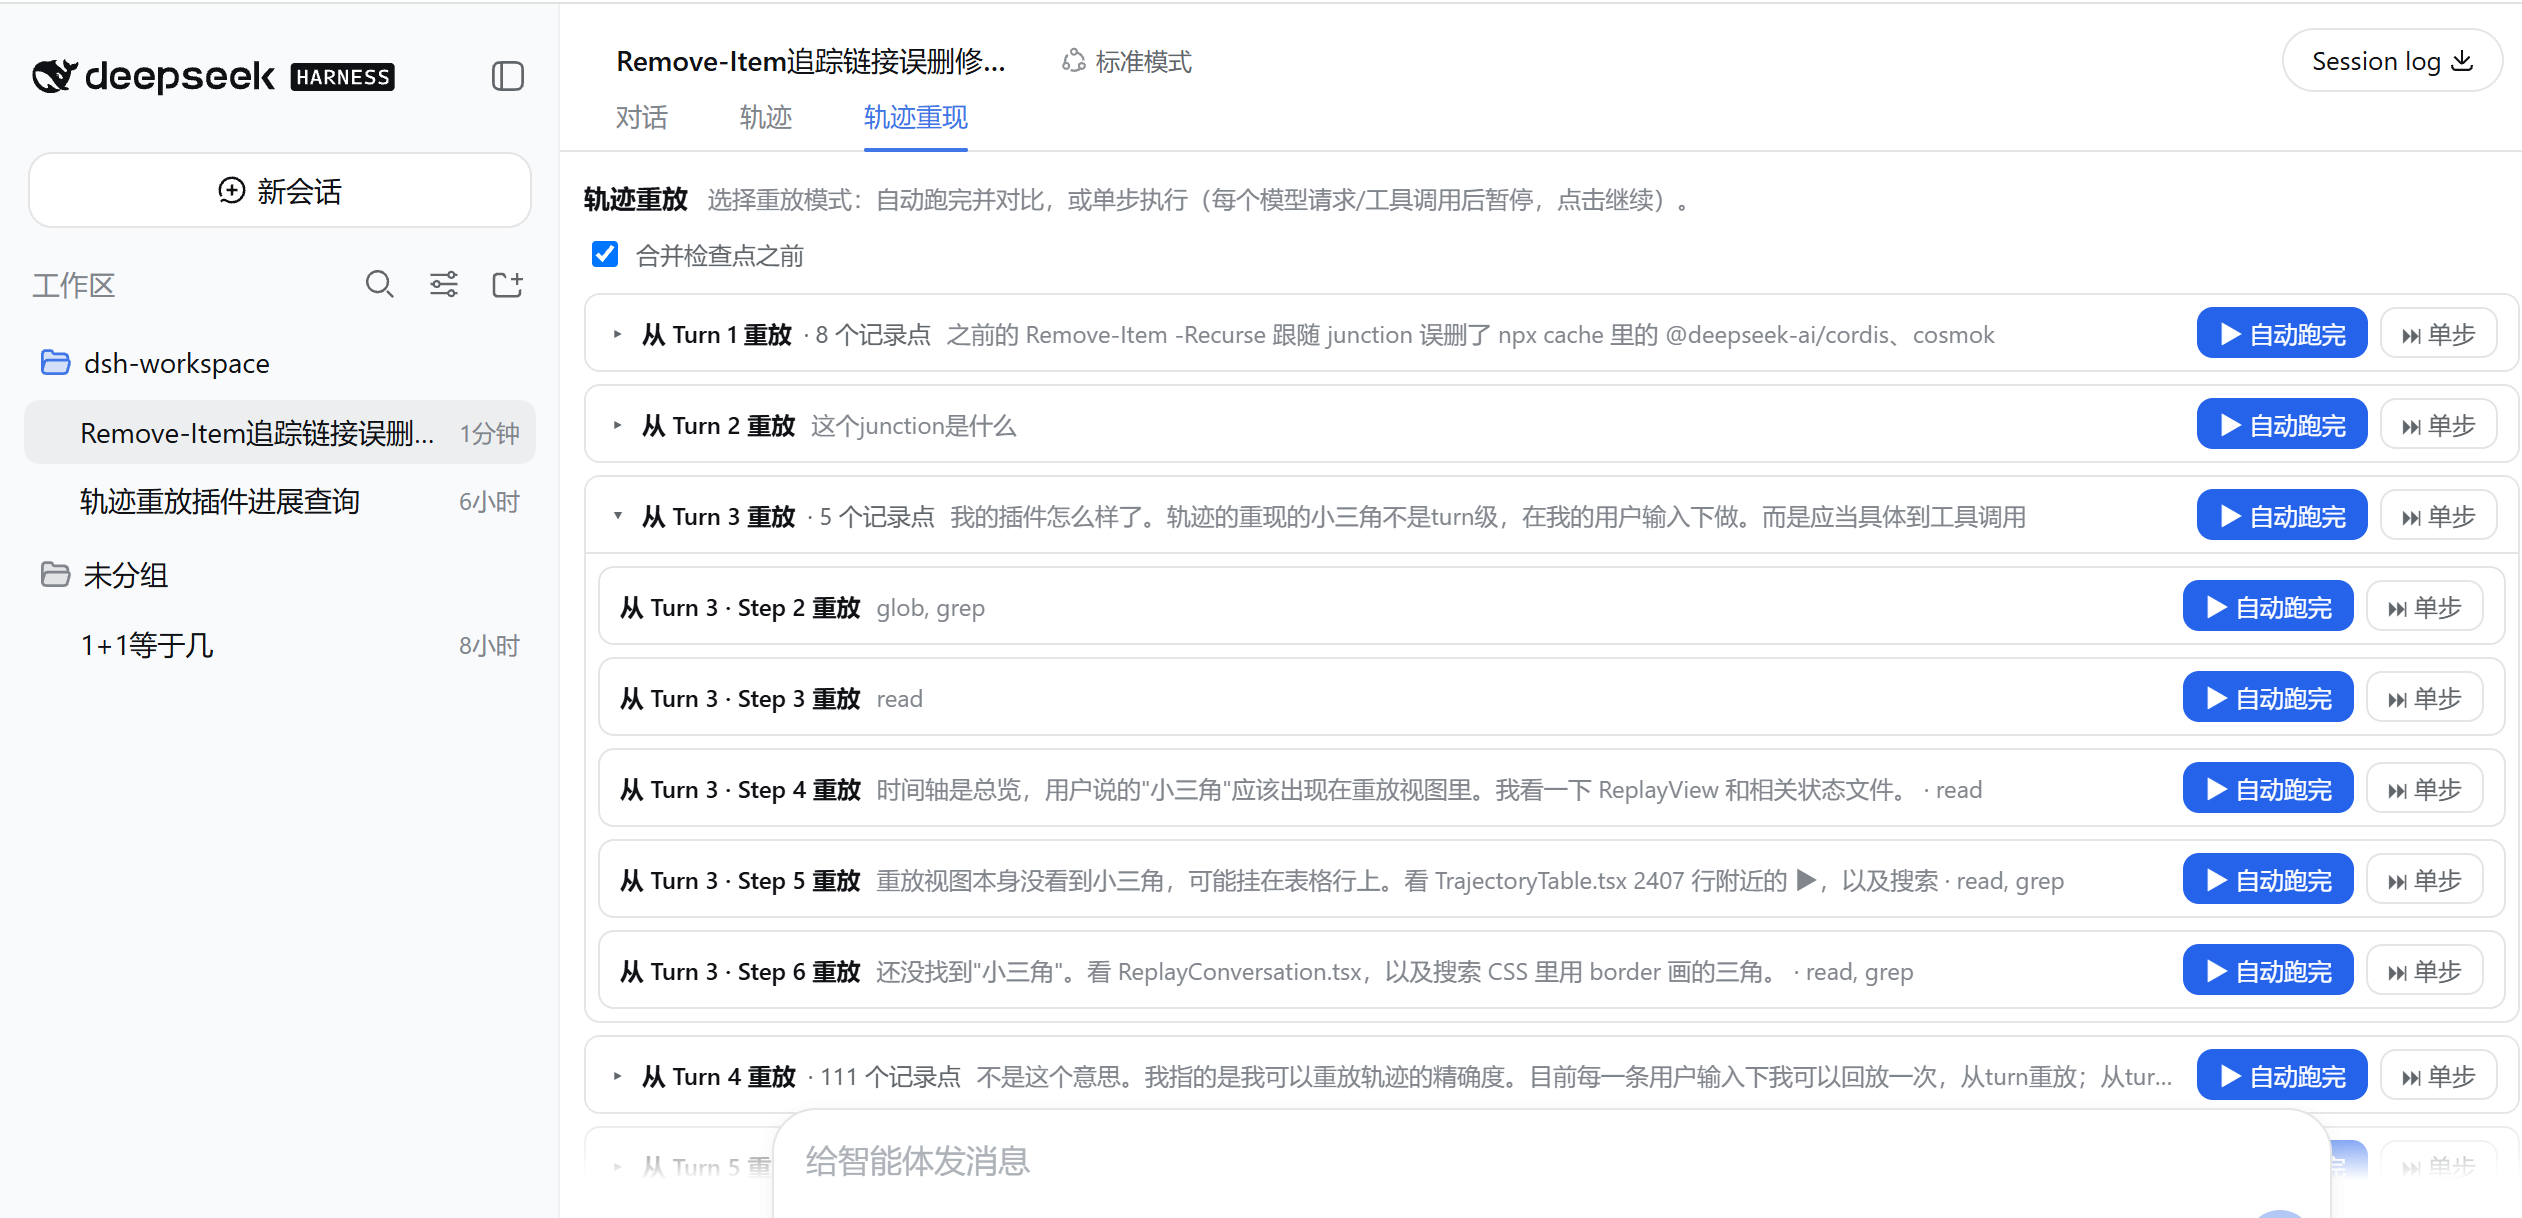The width and height of the screenshot is (2522, 1218).
Task: Expand the Turn 4 replay row
Action: click(618, 1077)
